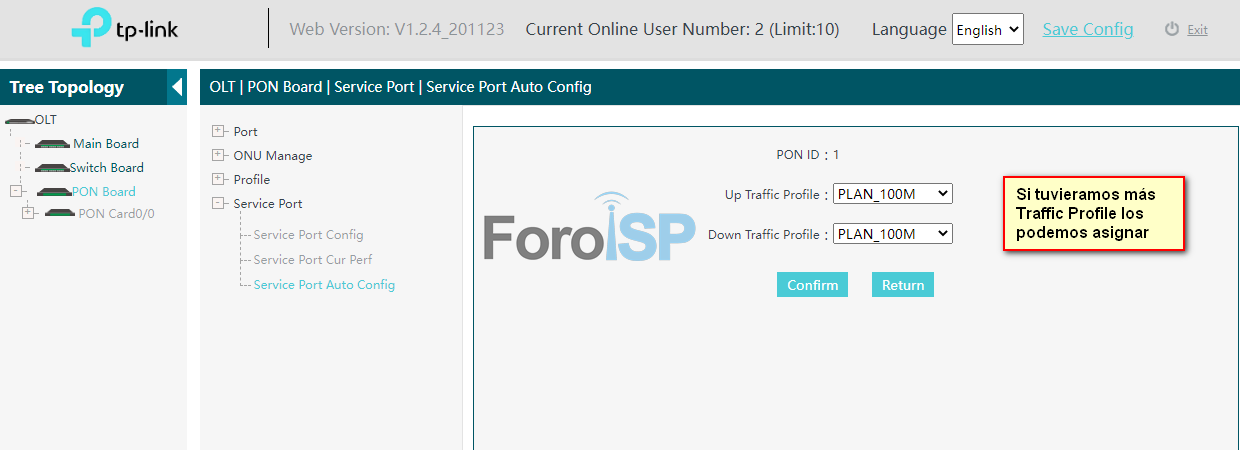Collapse the Tree Topology panel arrow
The width and height of the screenshot is (1240, 450).
177,87
